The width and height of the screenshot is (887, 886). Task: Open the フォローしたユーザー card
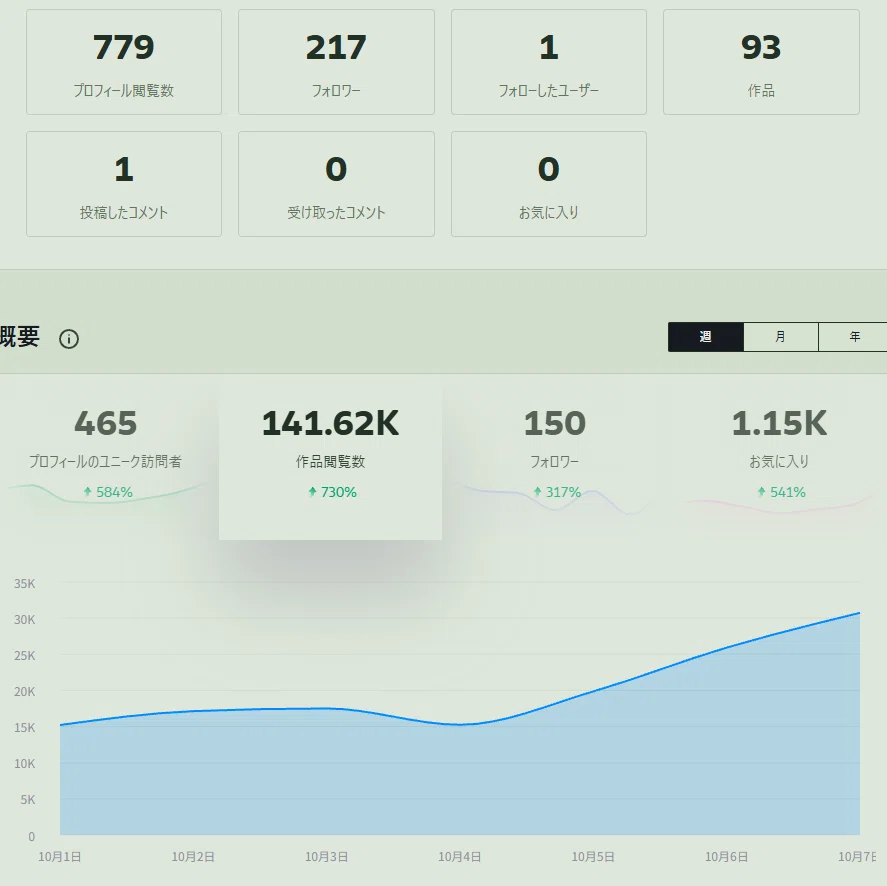pos(549,62)
